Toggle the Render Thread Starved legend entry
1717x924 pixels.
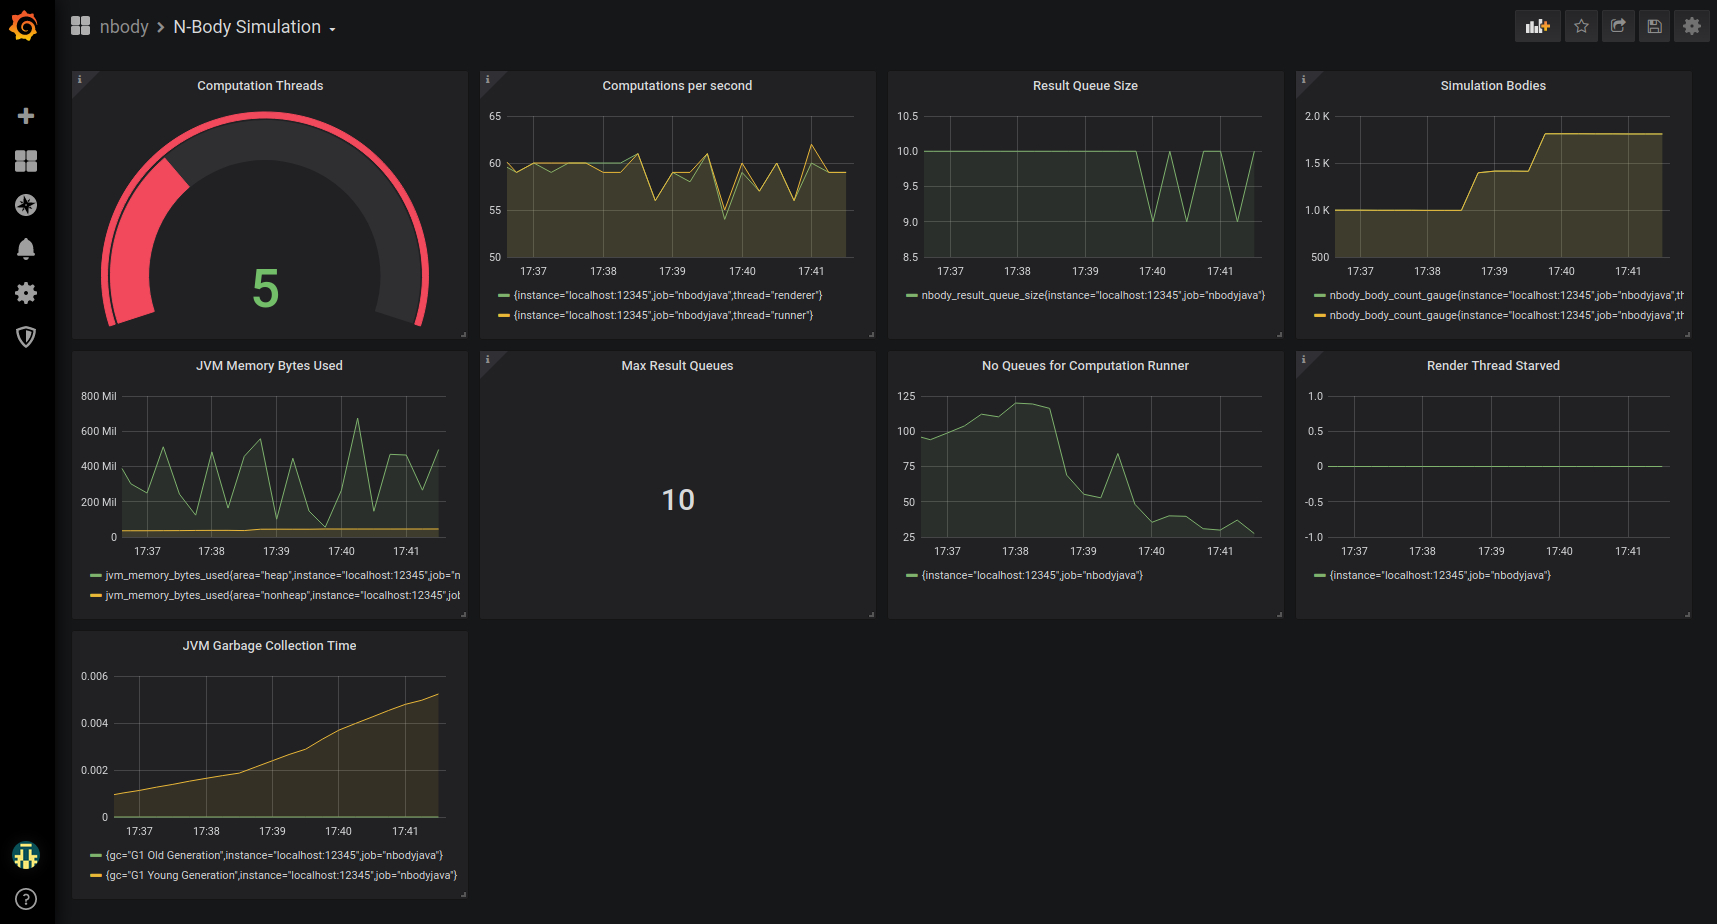pyautogui.click(x=1440, y=576)
